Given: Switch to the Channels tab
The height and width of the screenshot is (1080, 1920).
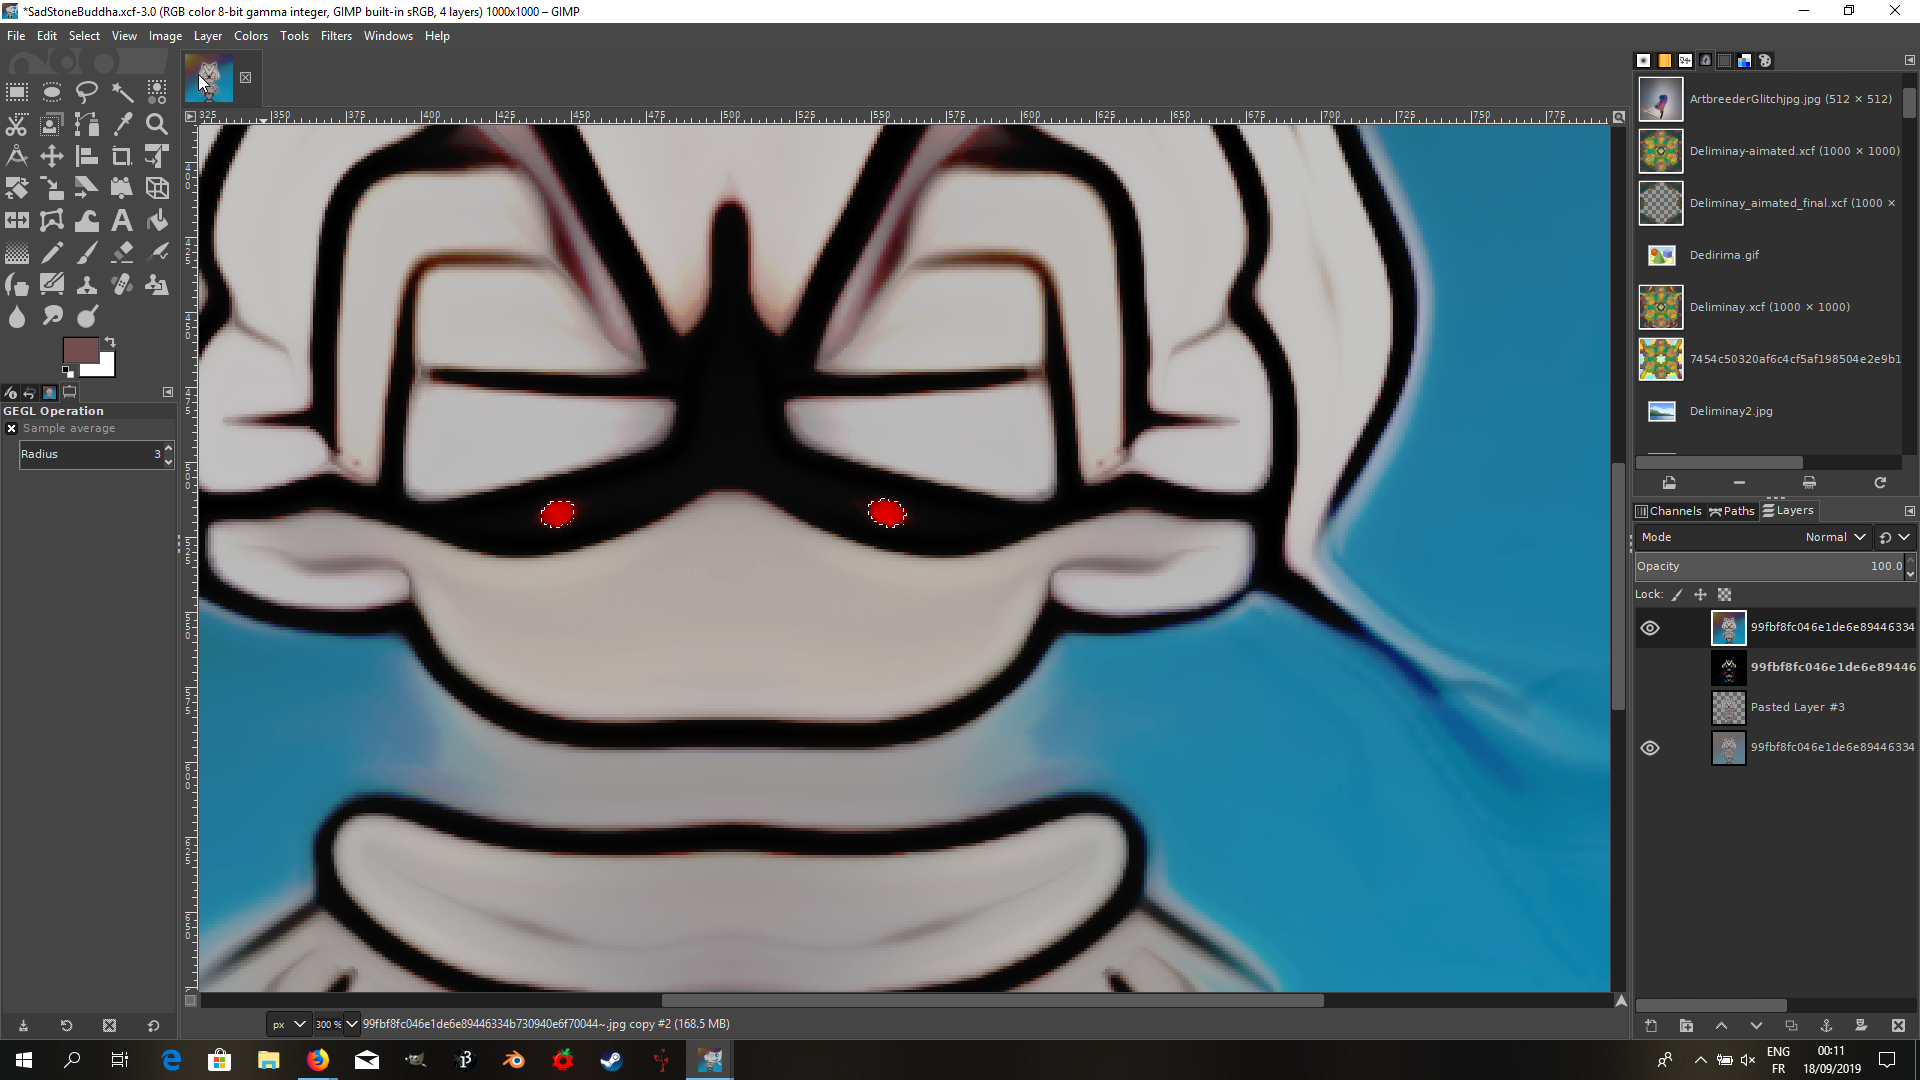Looking at the screenshot, I should tap(1668, 511).
